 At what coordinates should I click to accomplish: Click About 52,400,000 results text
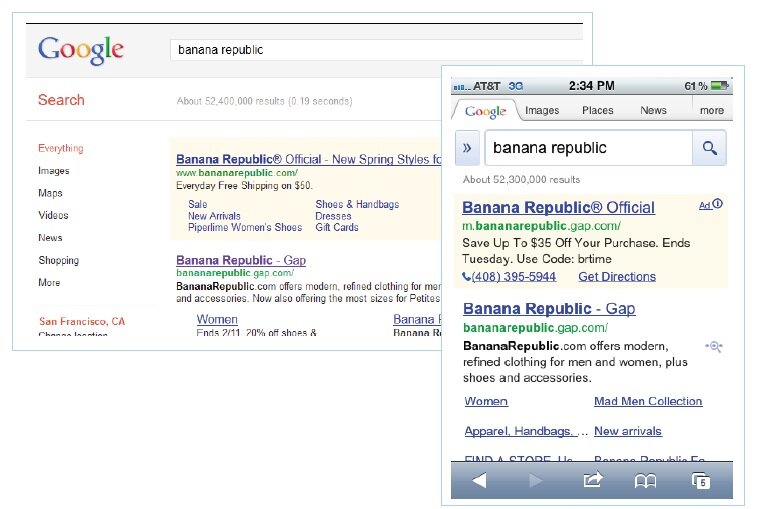pos(264,102)
